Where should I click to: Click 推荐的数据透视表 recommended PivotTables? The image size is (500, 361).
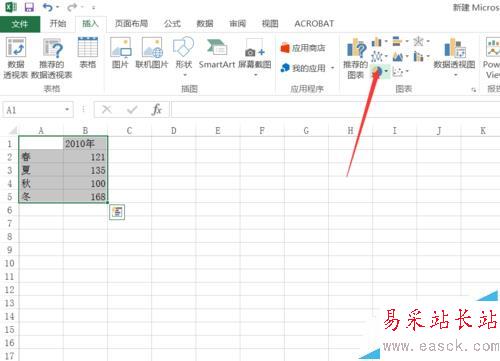(52, 58)
